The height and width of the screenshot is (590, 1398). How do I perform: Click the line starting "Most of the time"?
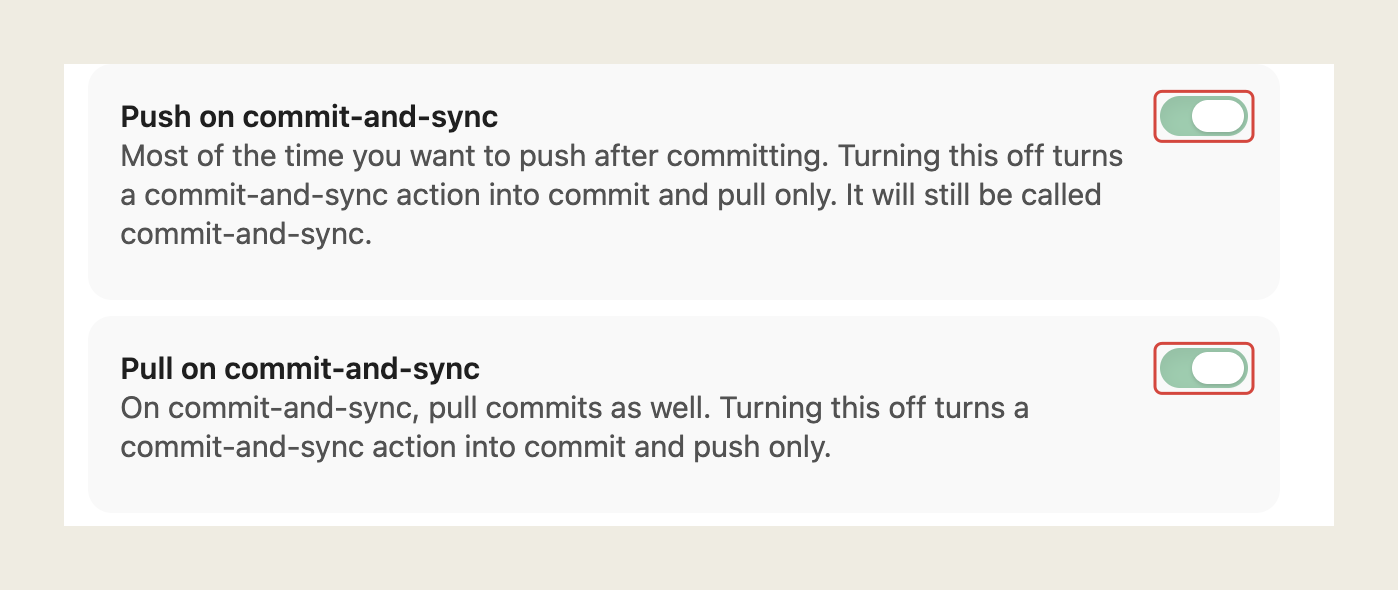pyautogui.click(x=622, y=157)
